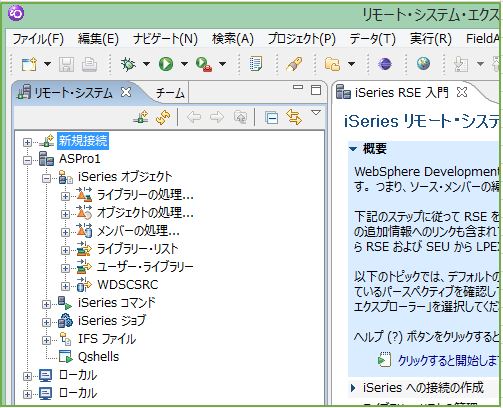
Task: Select Qshells tree item
Action: 98,357
